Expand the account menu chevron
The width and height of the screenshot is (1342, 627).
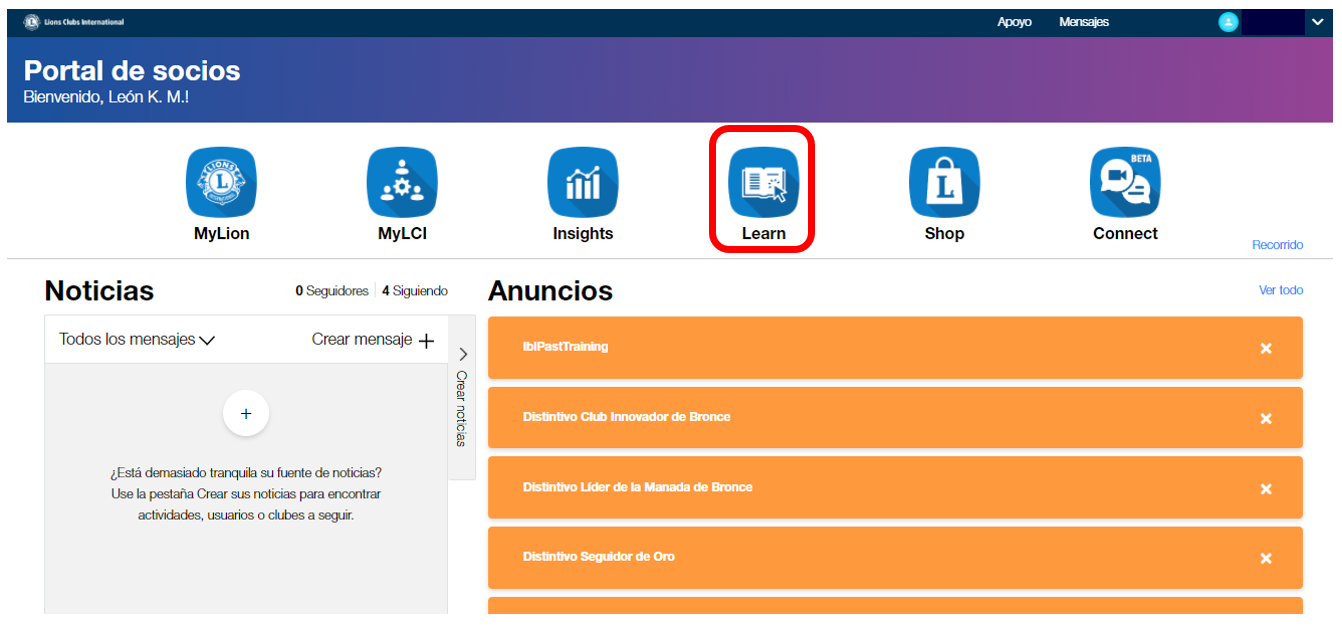click(x=1317, y=22)
